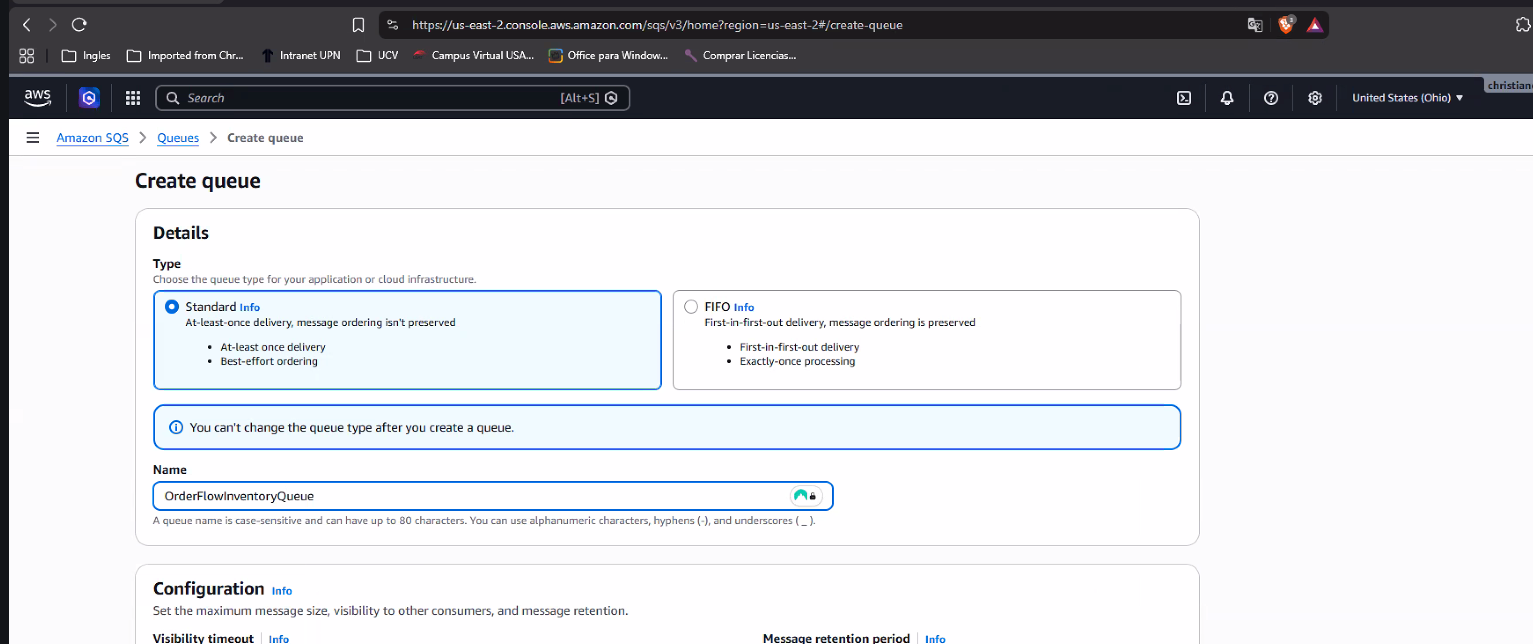Viewport: 1533px width, 644px height.
Task: Select the Standard queue type
Action: pyautogui.click(x=172, y=307)
